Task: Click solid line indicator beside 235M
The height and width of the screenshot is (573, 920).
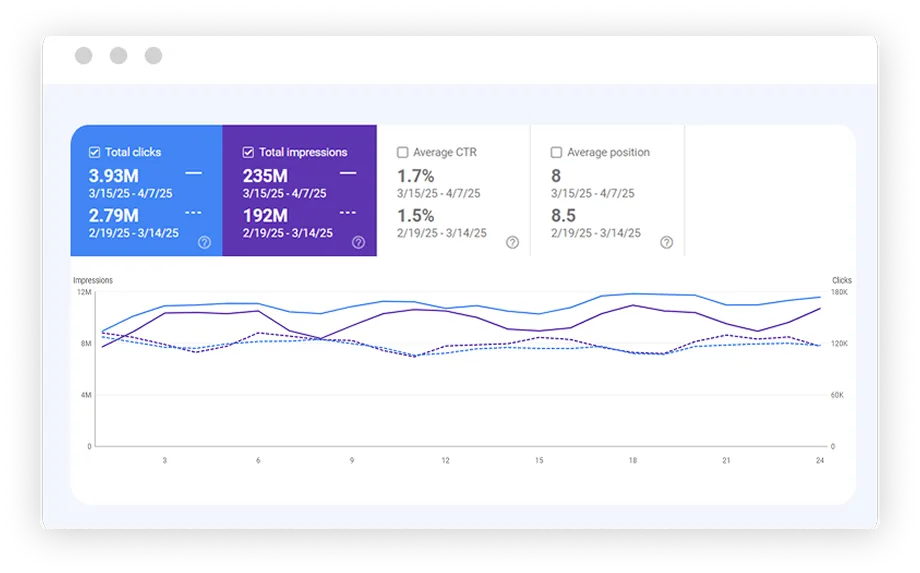Action: click(x=347, y=174)
